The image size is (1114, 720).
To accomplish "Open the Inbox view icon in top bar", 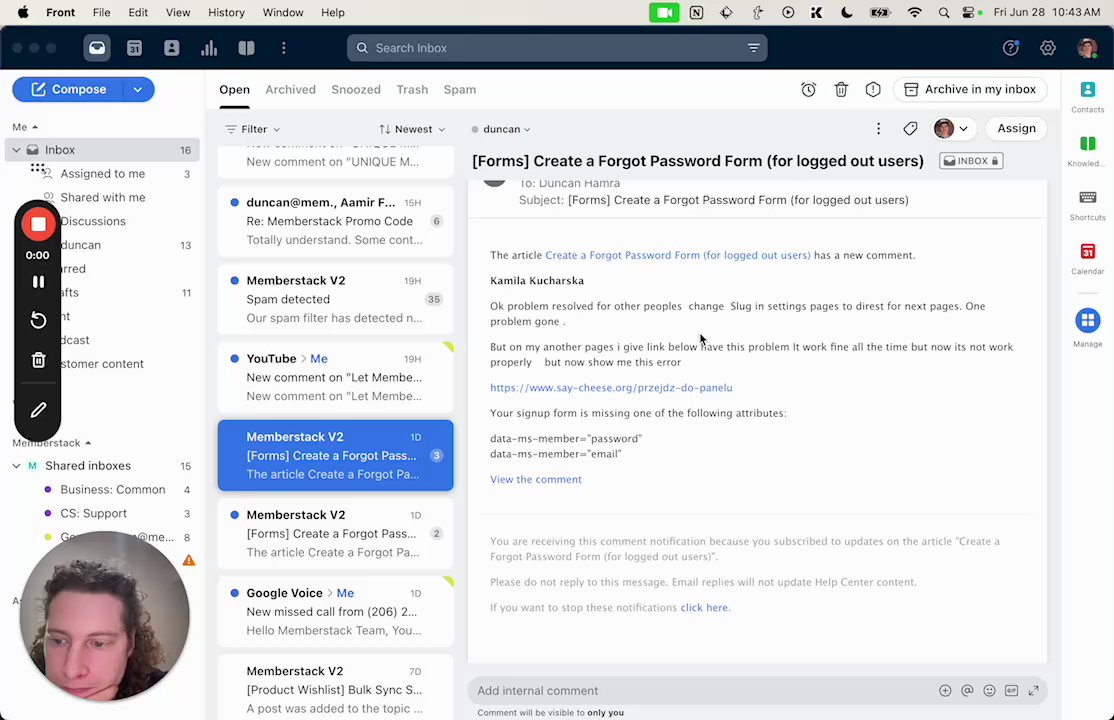I will [97, 48].
